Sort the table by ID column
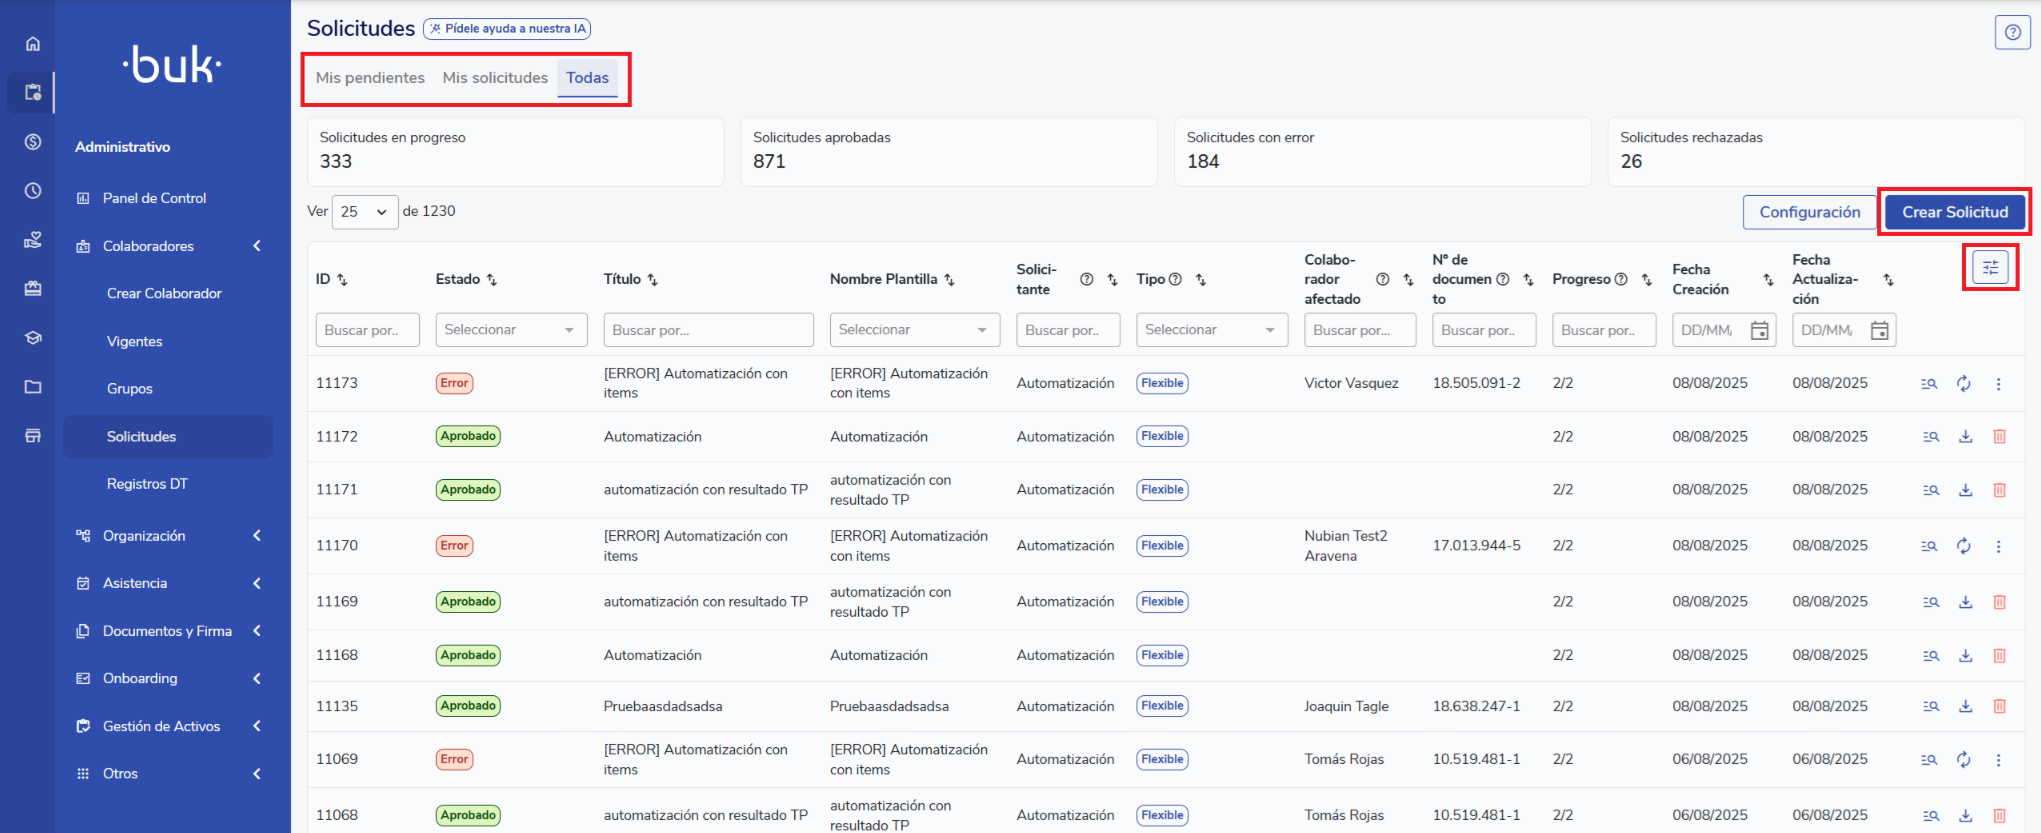 click(342, 280)
